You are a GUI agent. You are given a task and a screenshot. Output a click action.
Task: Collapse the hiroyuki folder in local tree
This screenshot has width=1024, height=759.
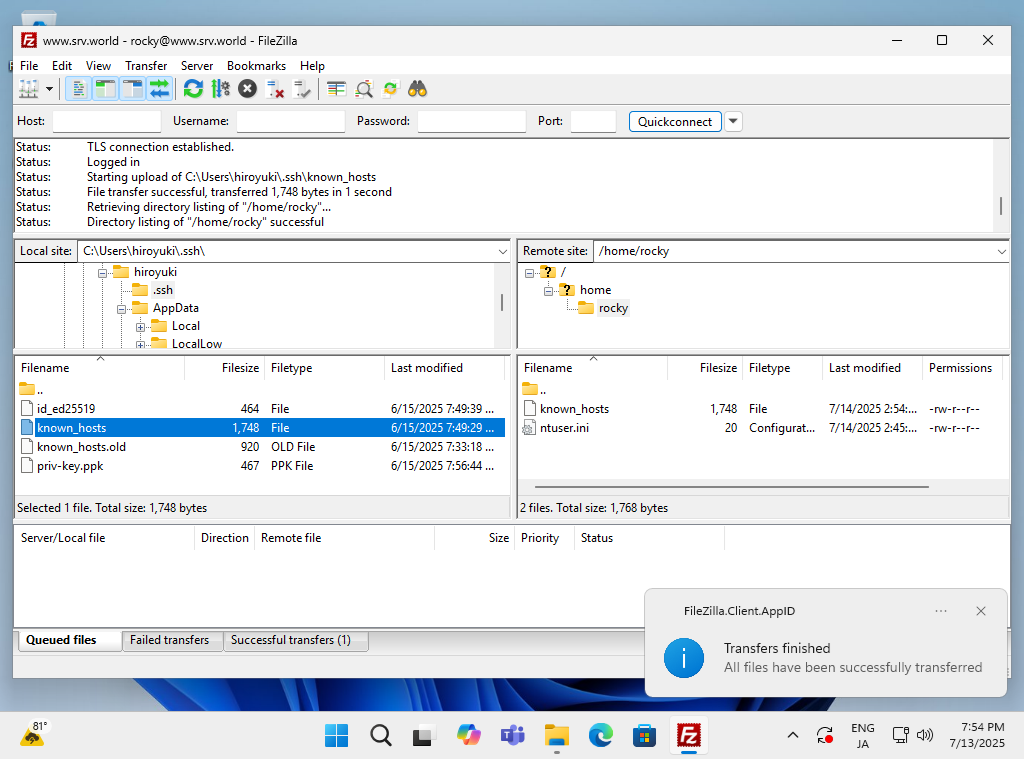[x=103, y=273]
